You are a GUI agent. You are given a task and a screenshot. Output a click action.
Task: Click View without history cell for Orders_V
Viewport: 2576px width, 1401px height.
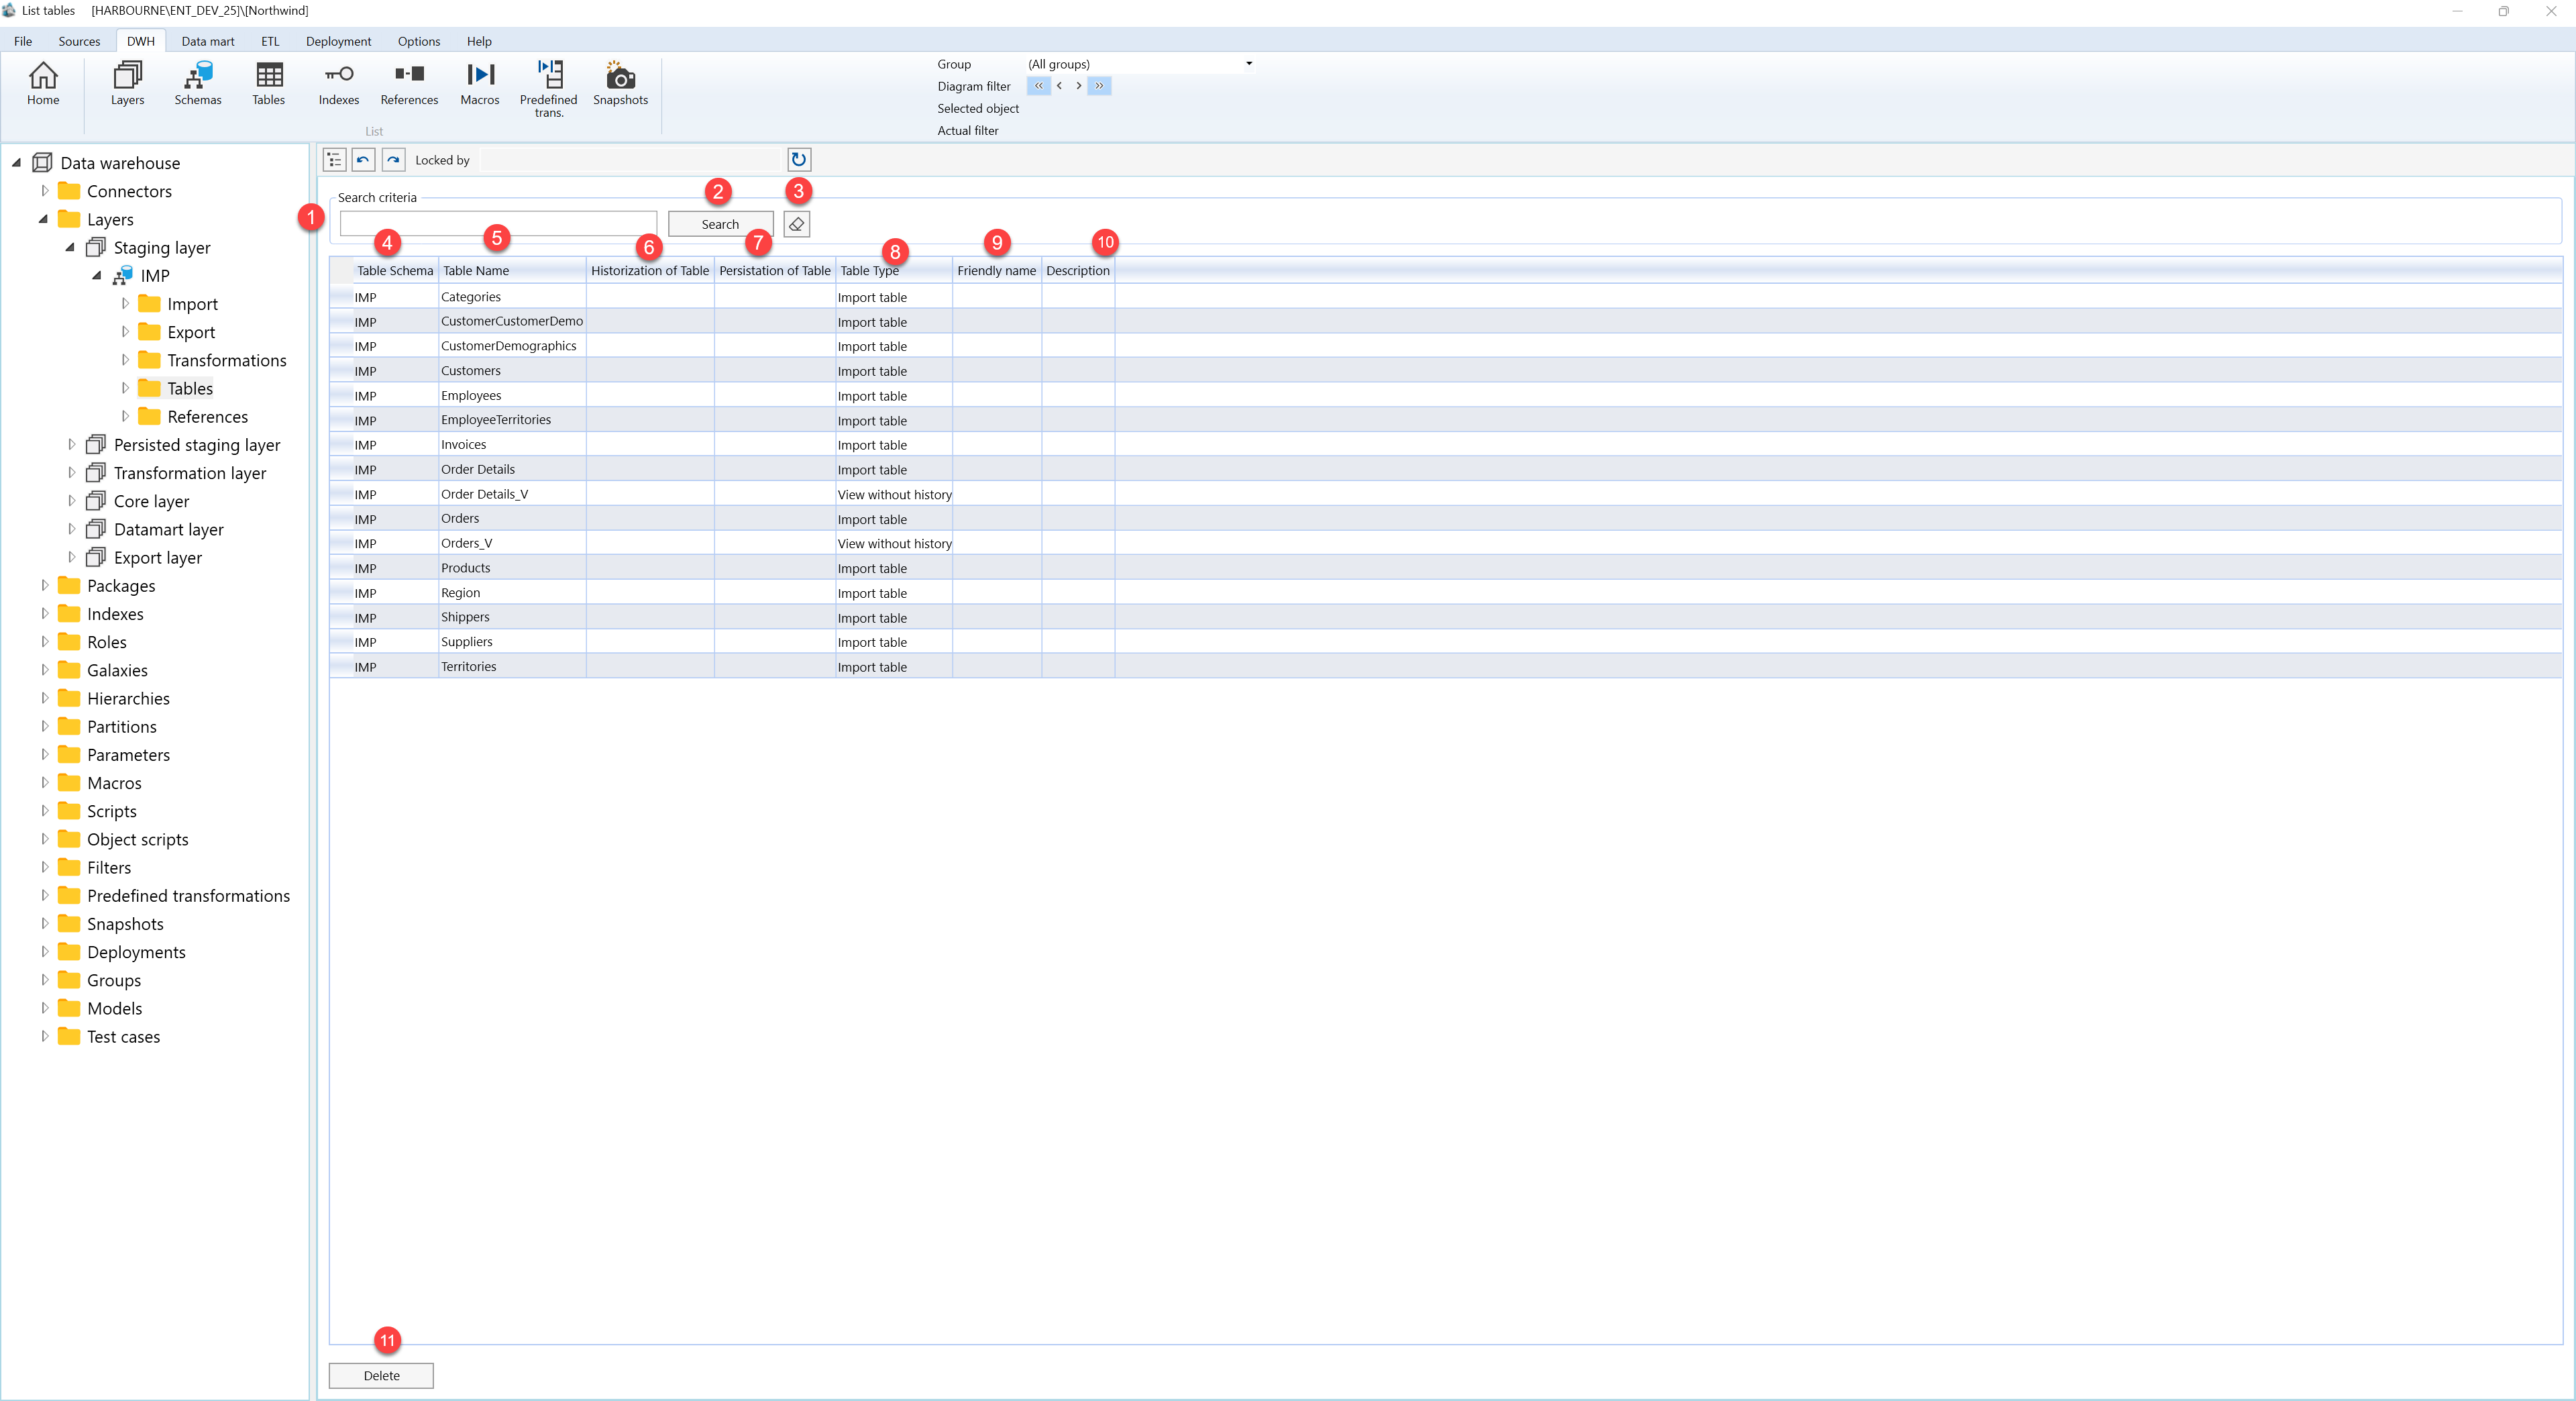(894, 543)
